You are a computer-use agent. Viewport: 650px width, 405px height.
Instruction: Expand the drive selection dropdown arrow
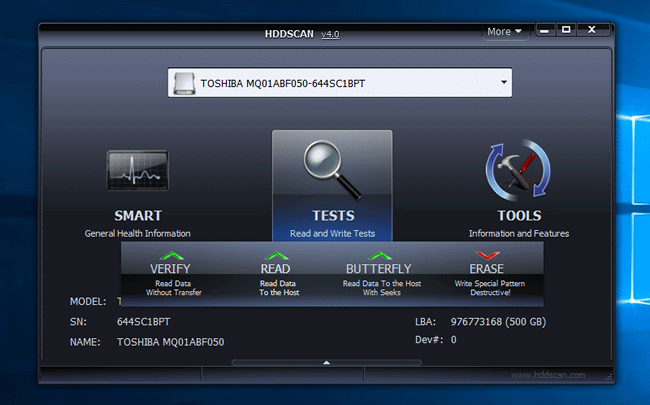pyautogui.click(x=504, y=82)
